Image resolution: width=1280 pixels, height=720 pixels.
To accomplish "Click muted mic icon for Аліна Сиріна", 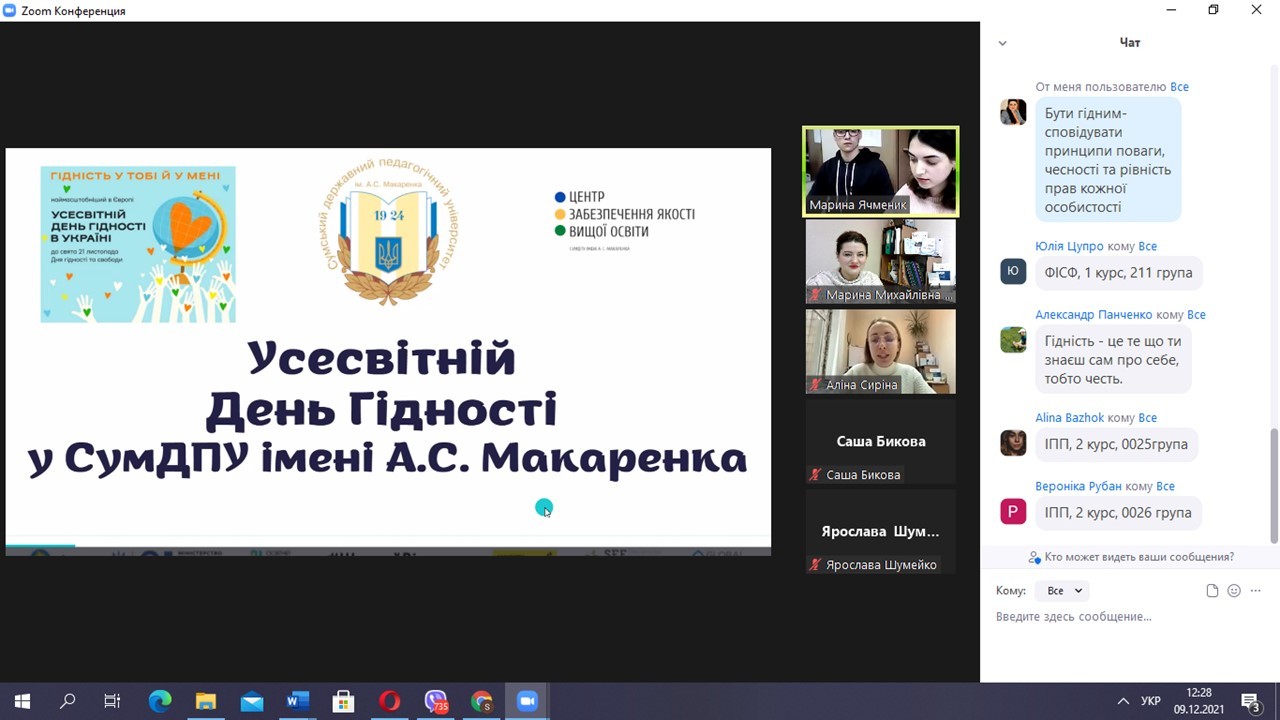I will tap(816, 385).
